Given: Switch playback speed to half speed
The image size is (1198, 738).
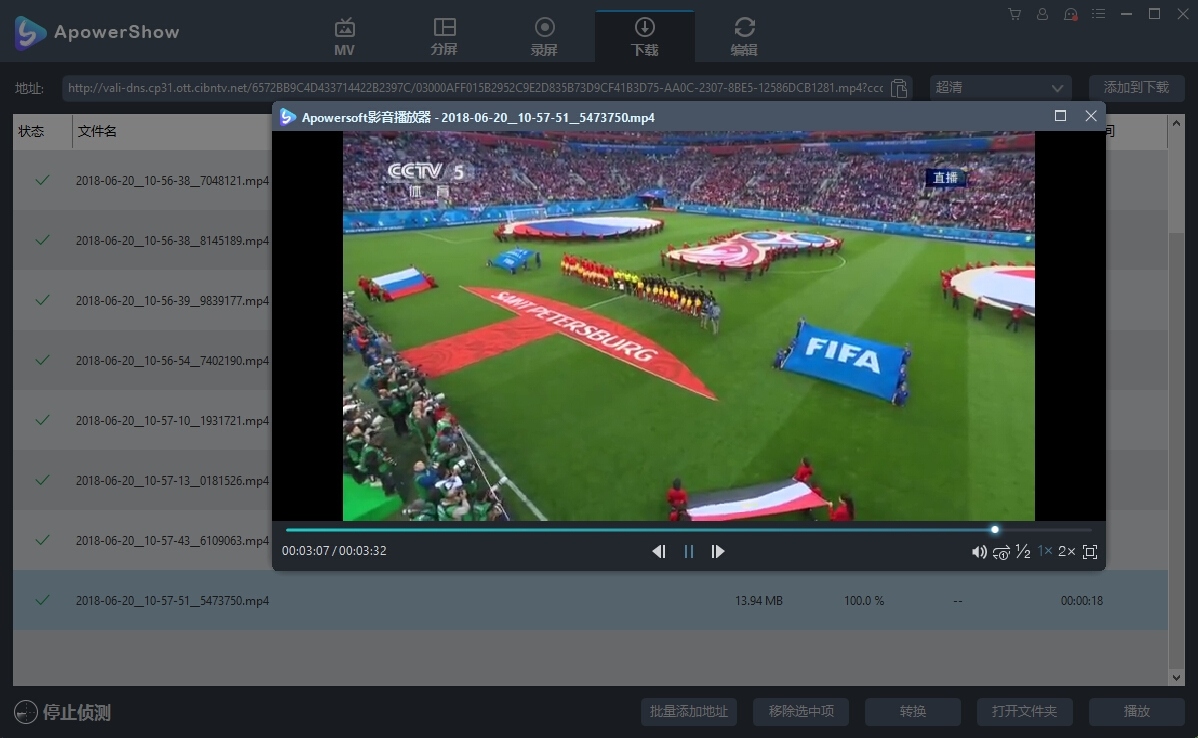Looking at the screenshot, I should pos(1023,552).
